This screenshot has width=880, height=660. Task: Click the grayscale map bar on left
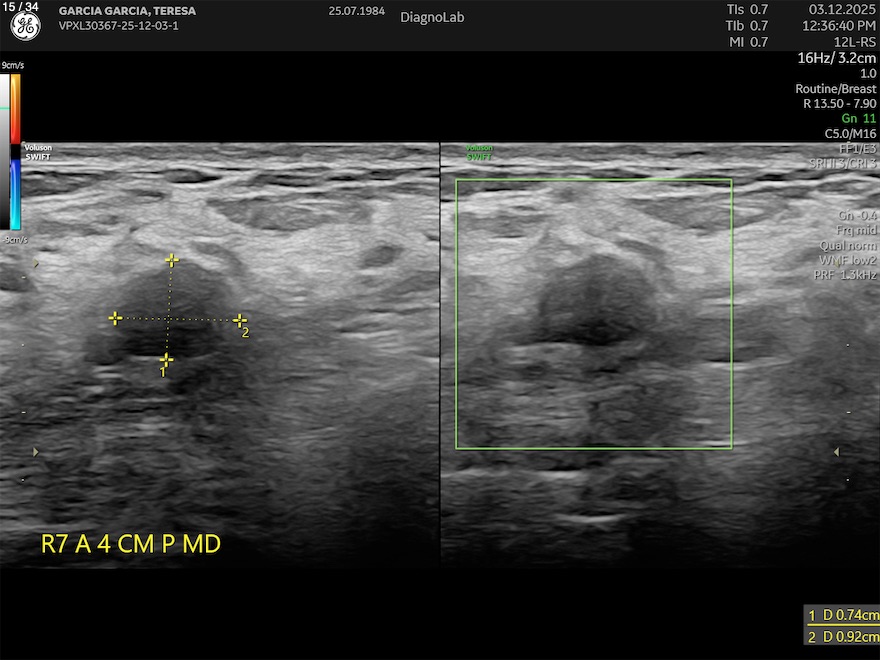pyautogui.click(x=5, y=150)
